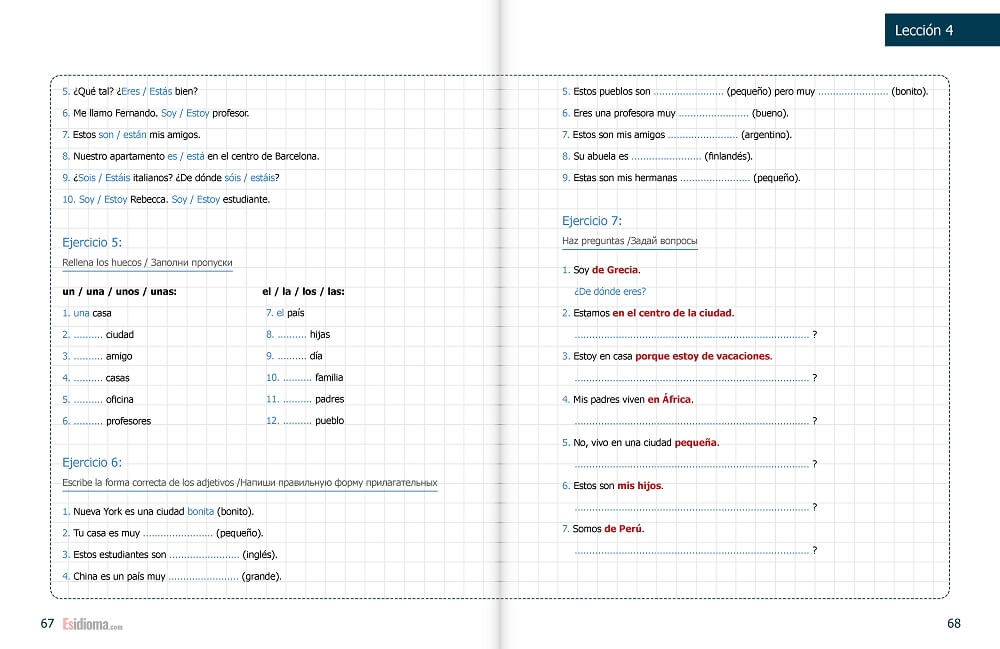
Task: Click page number 68
Action: (953, 623)
